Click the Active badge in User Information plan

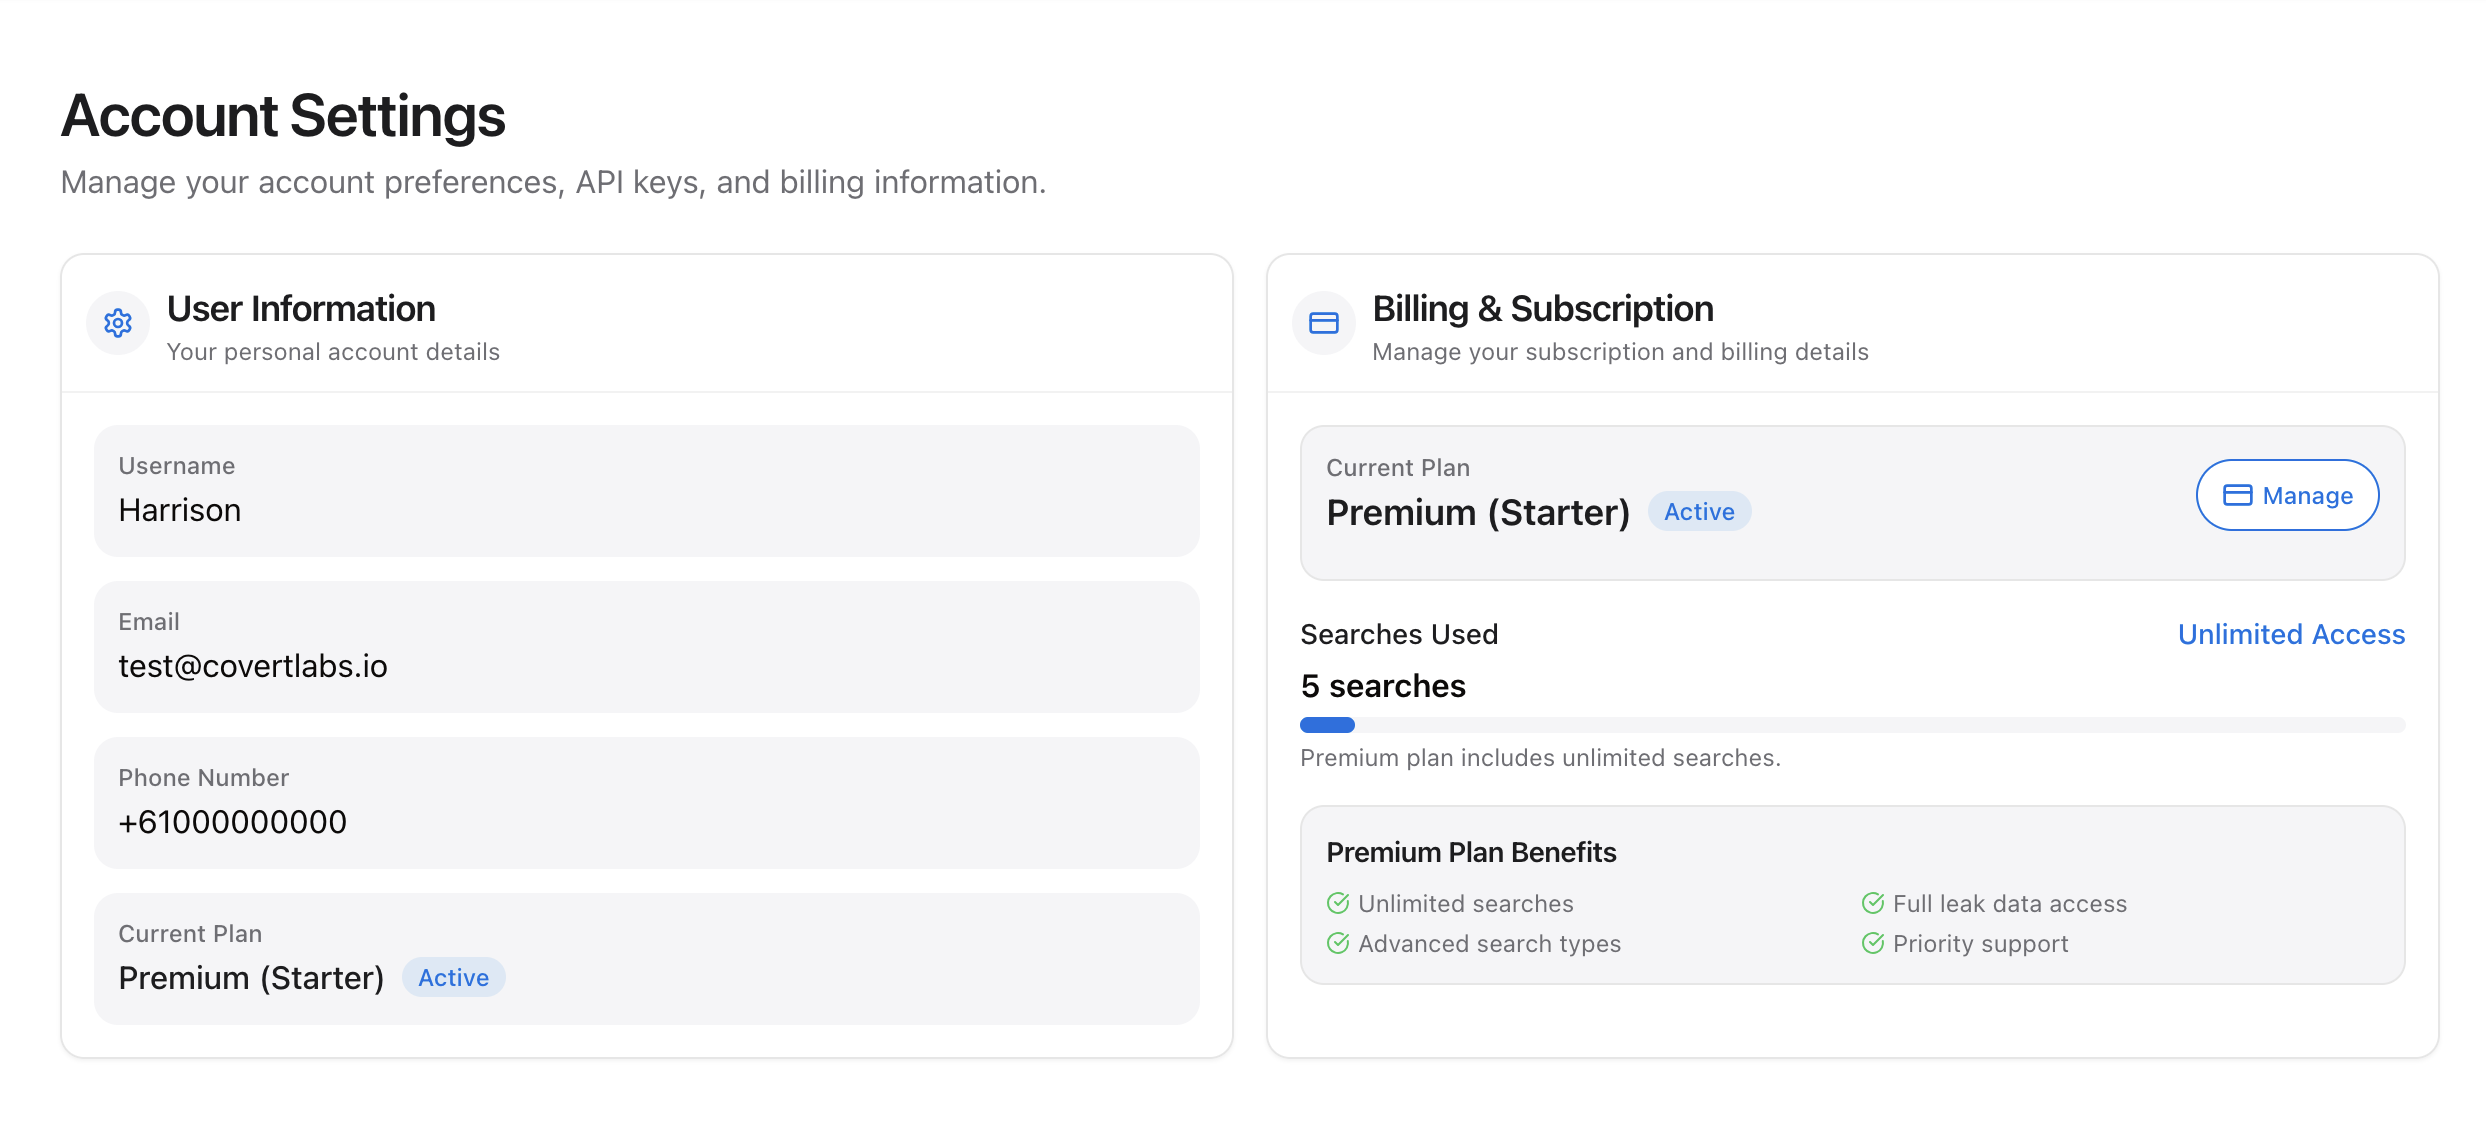click(453, 977)
